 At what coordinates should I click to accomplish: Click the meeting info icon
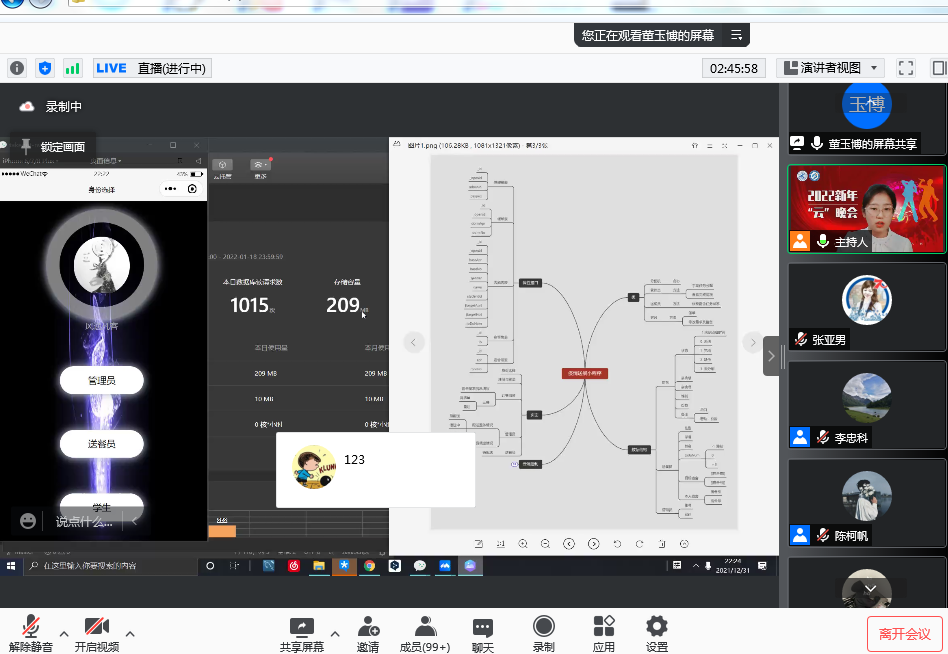(17, 68)
